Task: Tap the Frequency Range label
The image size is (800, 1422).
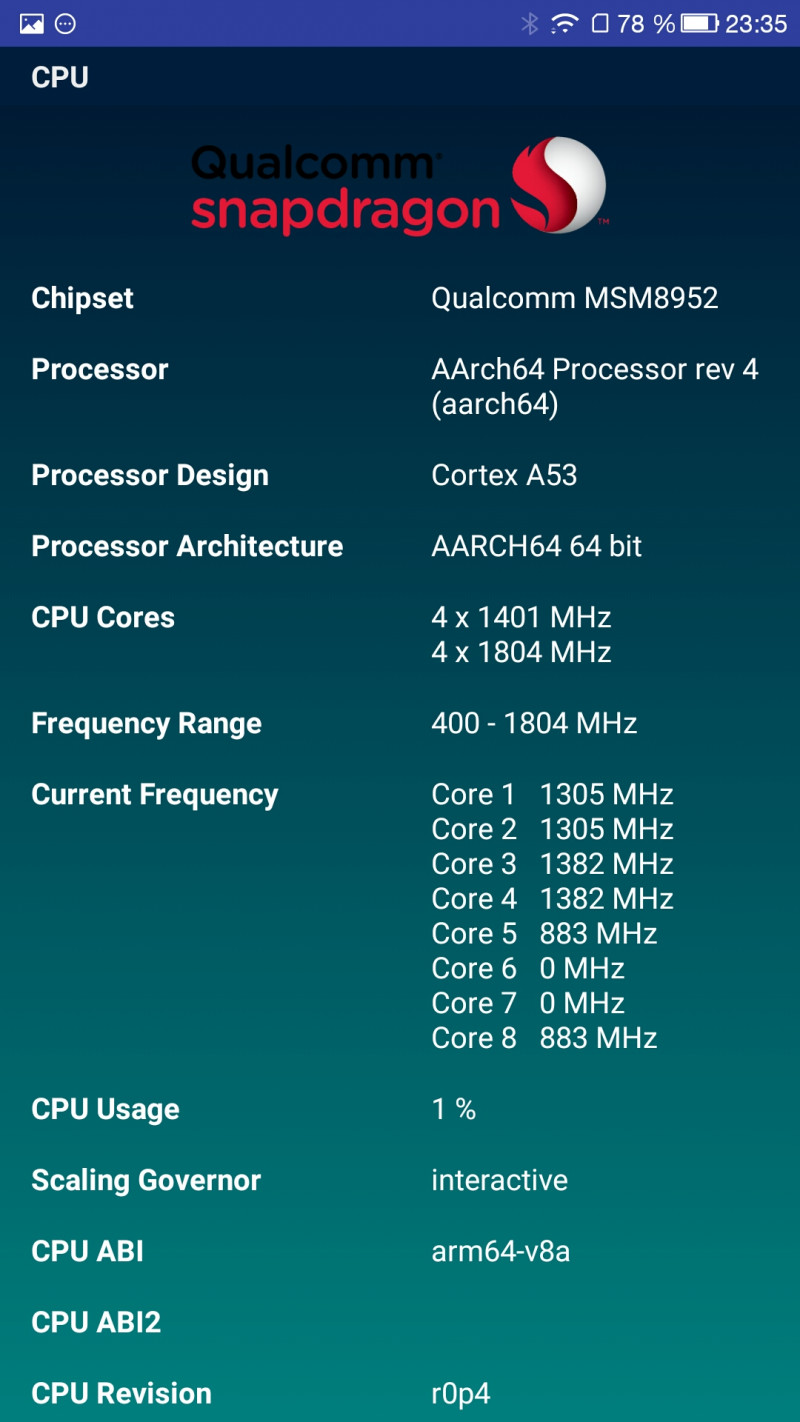Action: point(146,723)
